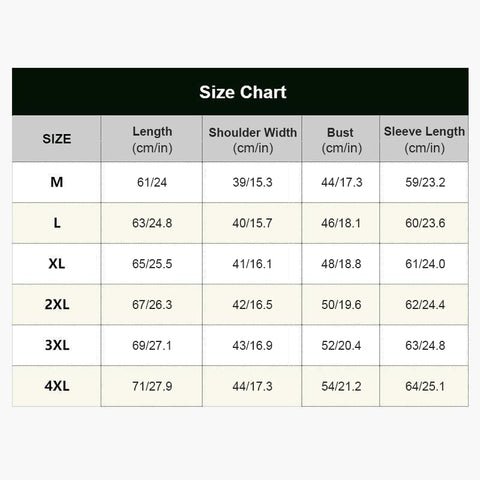Select the 4XL size row label
This screenshot has height=480, width=480.
56,386
